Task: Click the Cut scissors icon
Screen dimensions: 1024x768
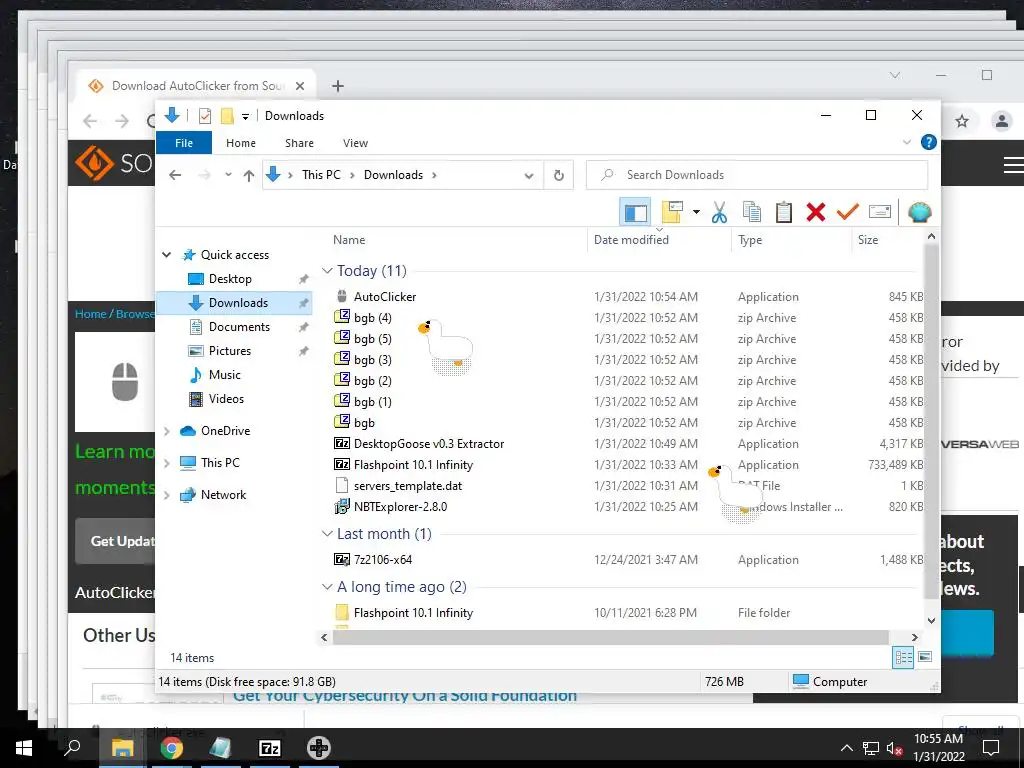Action: [719, 212]
